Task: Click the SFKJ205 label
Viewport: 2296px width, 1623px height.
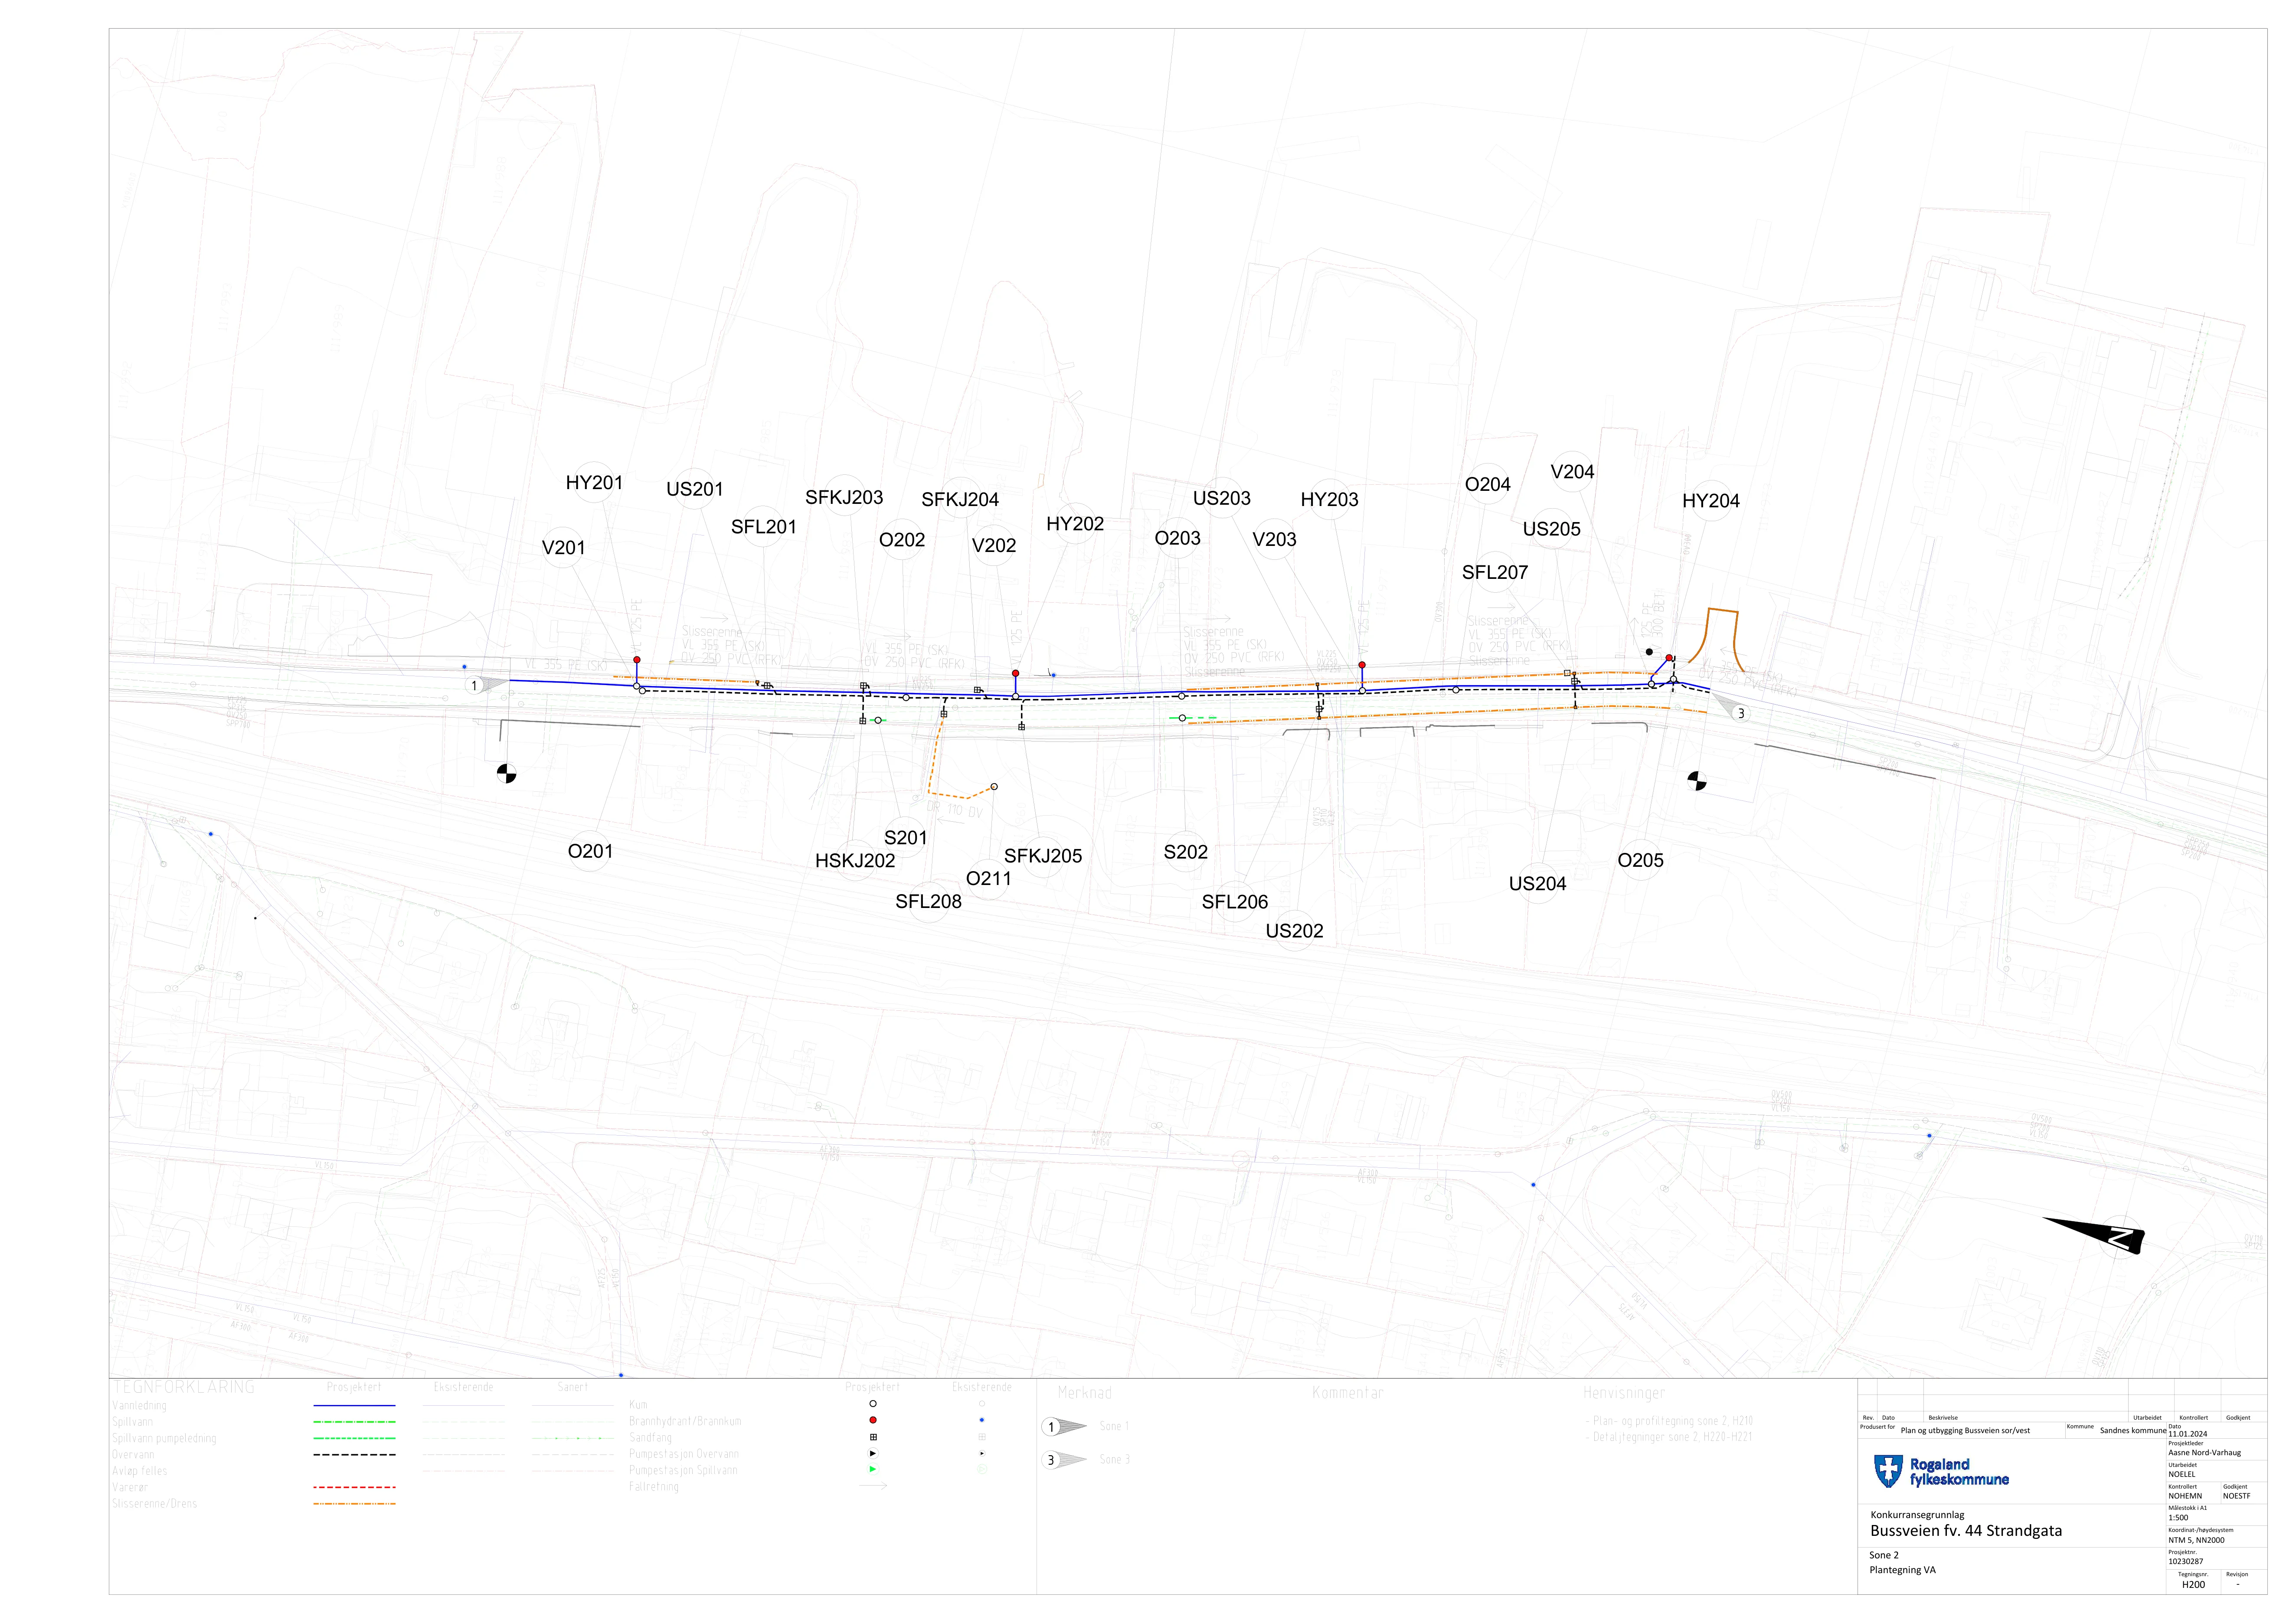Action: (1043, 856)
